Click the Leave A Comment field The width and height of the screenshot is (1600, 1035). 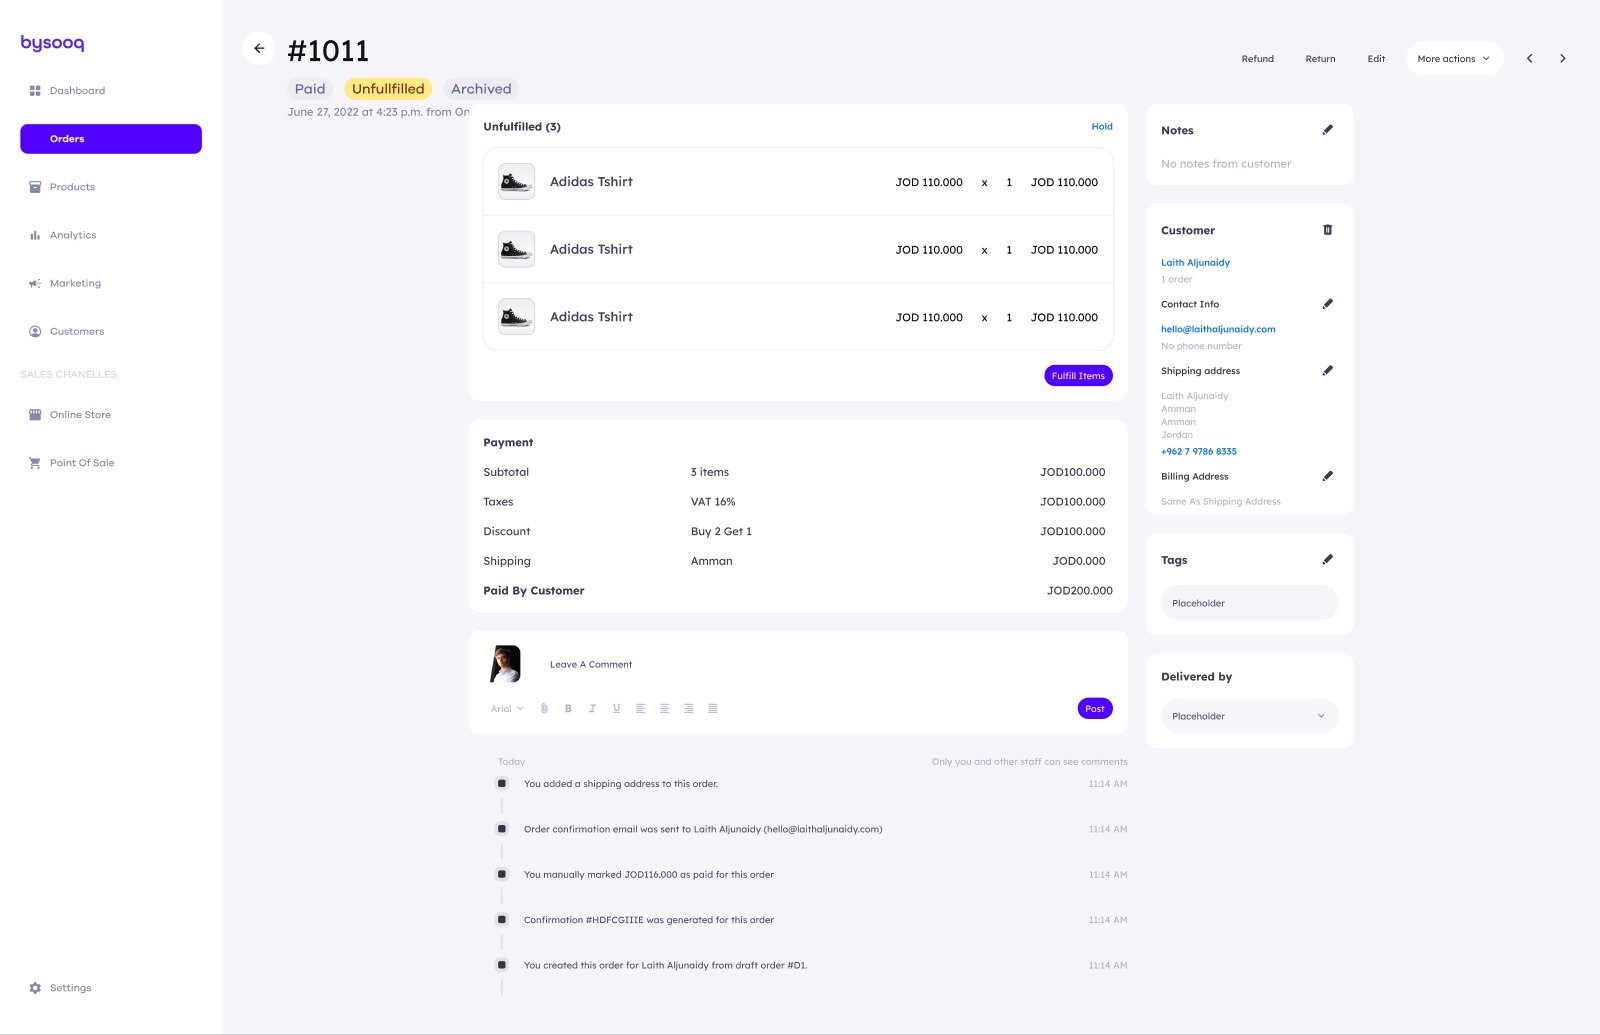(590, 664)
